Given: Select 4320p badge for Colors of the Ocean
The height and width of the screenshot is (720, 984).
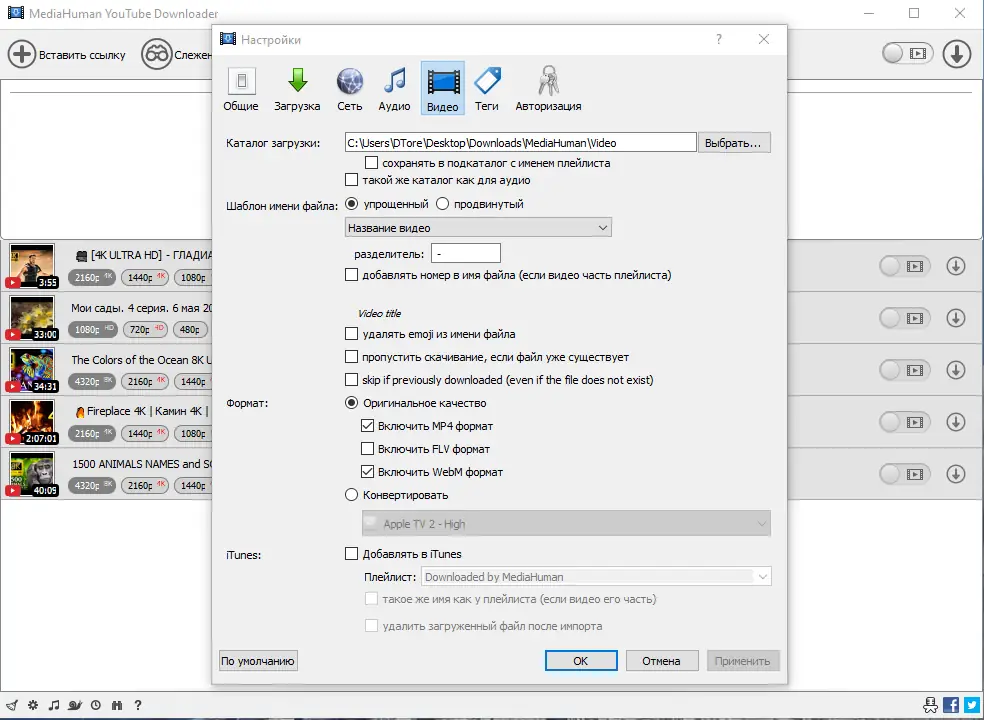Looking at the screenshot, I should 92,382.
